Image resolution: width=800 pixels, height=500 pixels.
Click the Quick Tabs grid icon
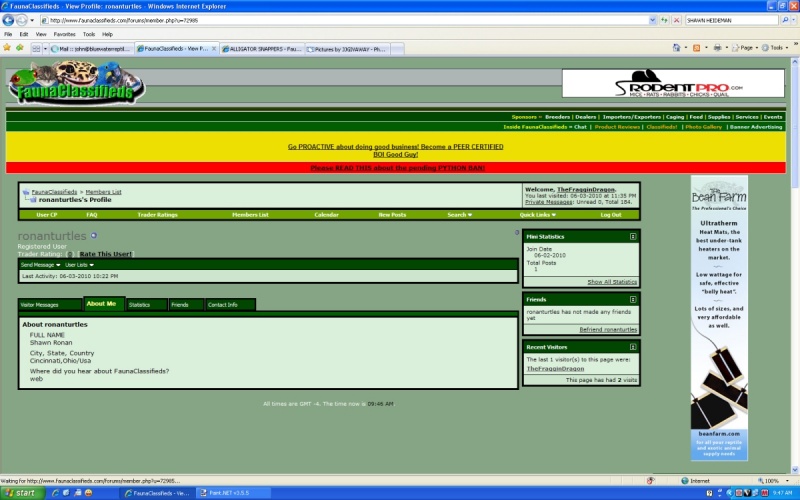point(36,48)
